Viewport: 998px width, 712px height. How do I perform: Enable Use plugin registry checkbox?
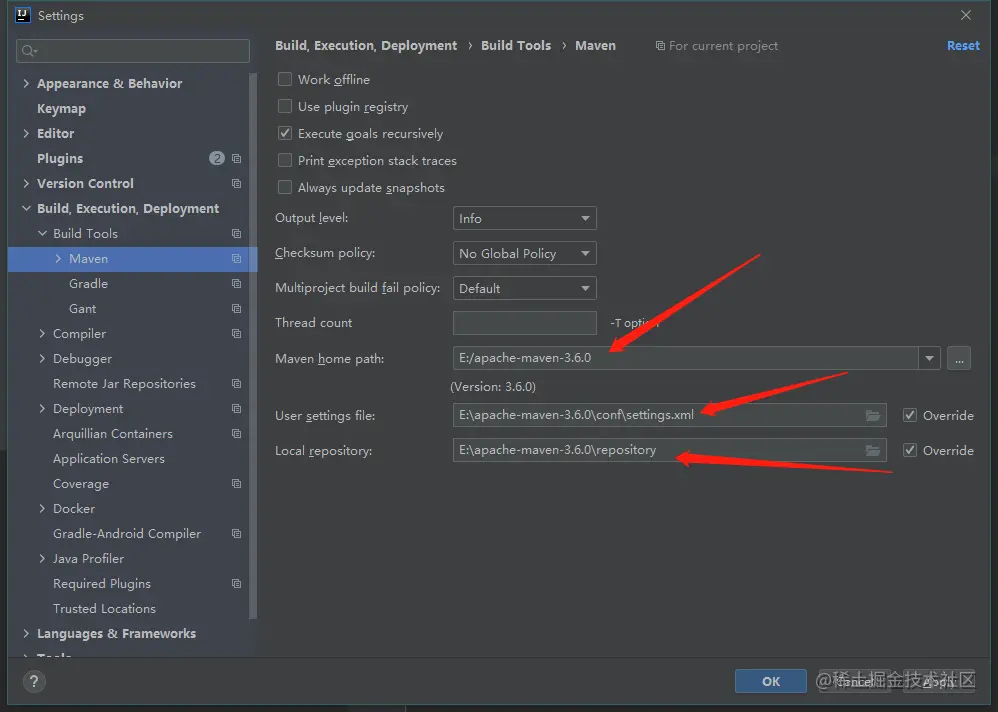click(x=285, y=106)
